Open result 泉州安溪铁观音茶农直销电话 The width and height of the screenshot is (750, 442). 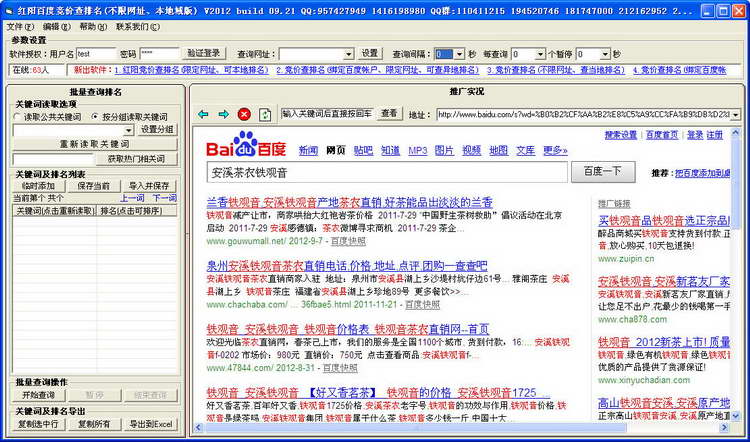[x=347, y=265]
